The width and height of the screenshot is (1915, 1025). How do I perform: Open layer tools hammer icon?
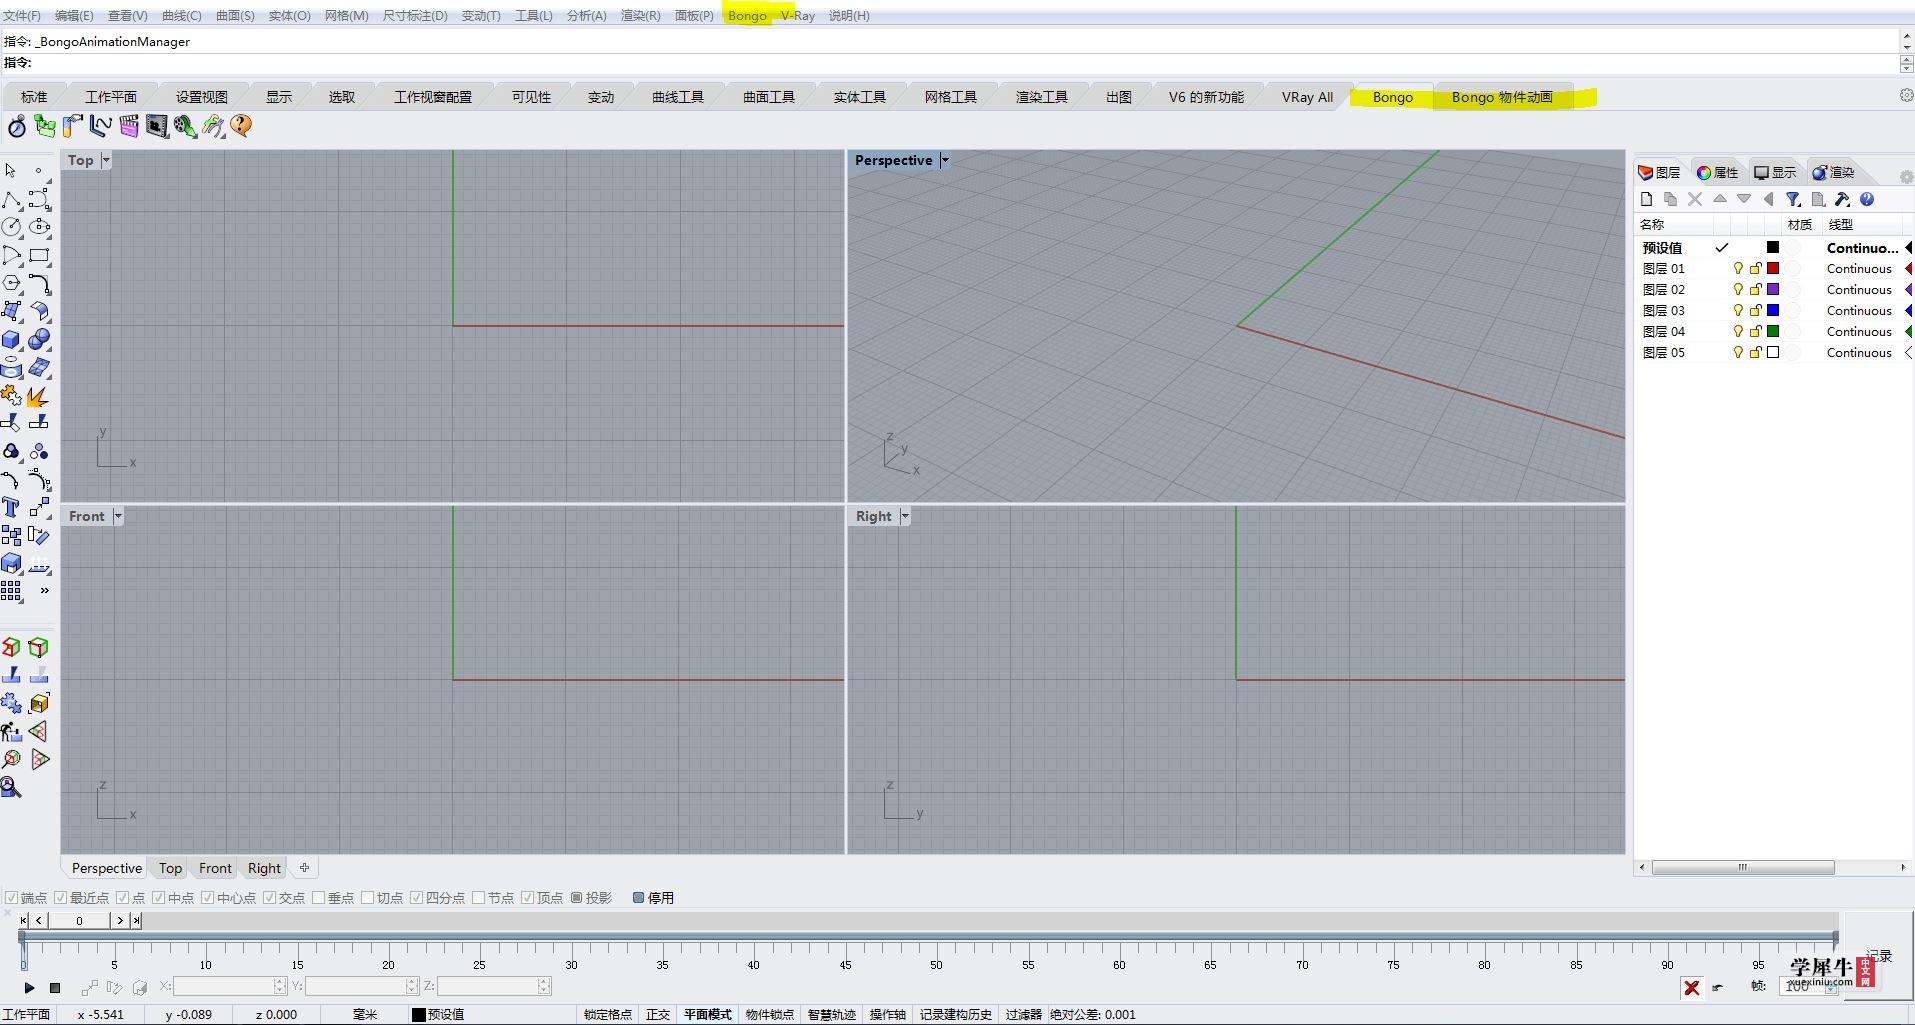1842,199
